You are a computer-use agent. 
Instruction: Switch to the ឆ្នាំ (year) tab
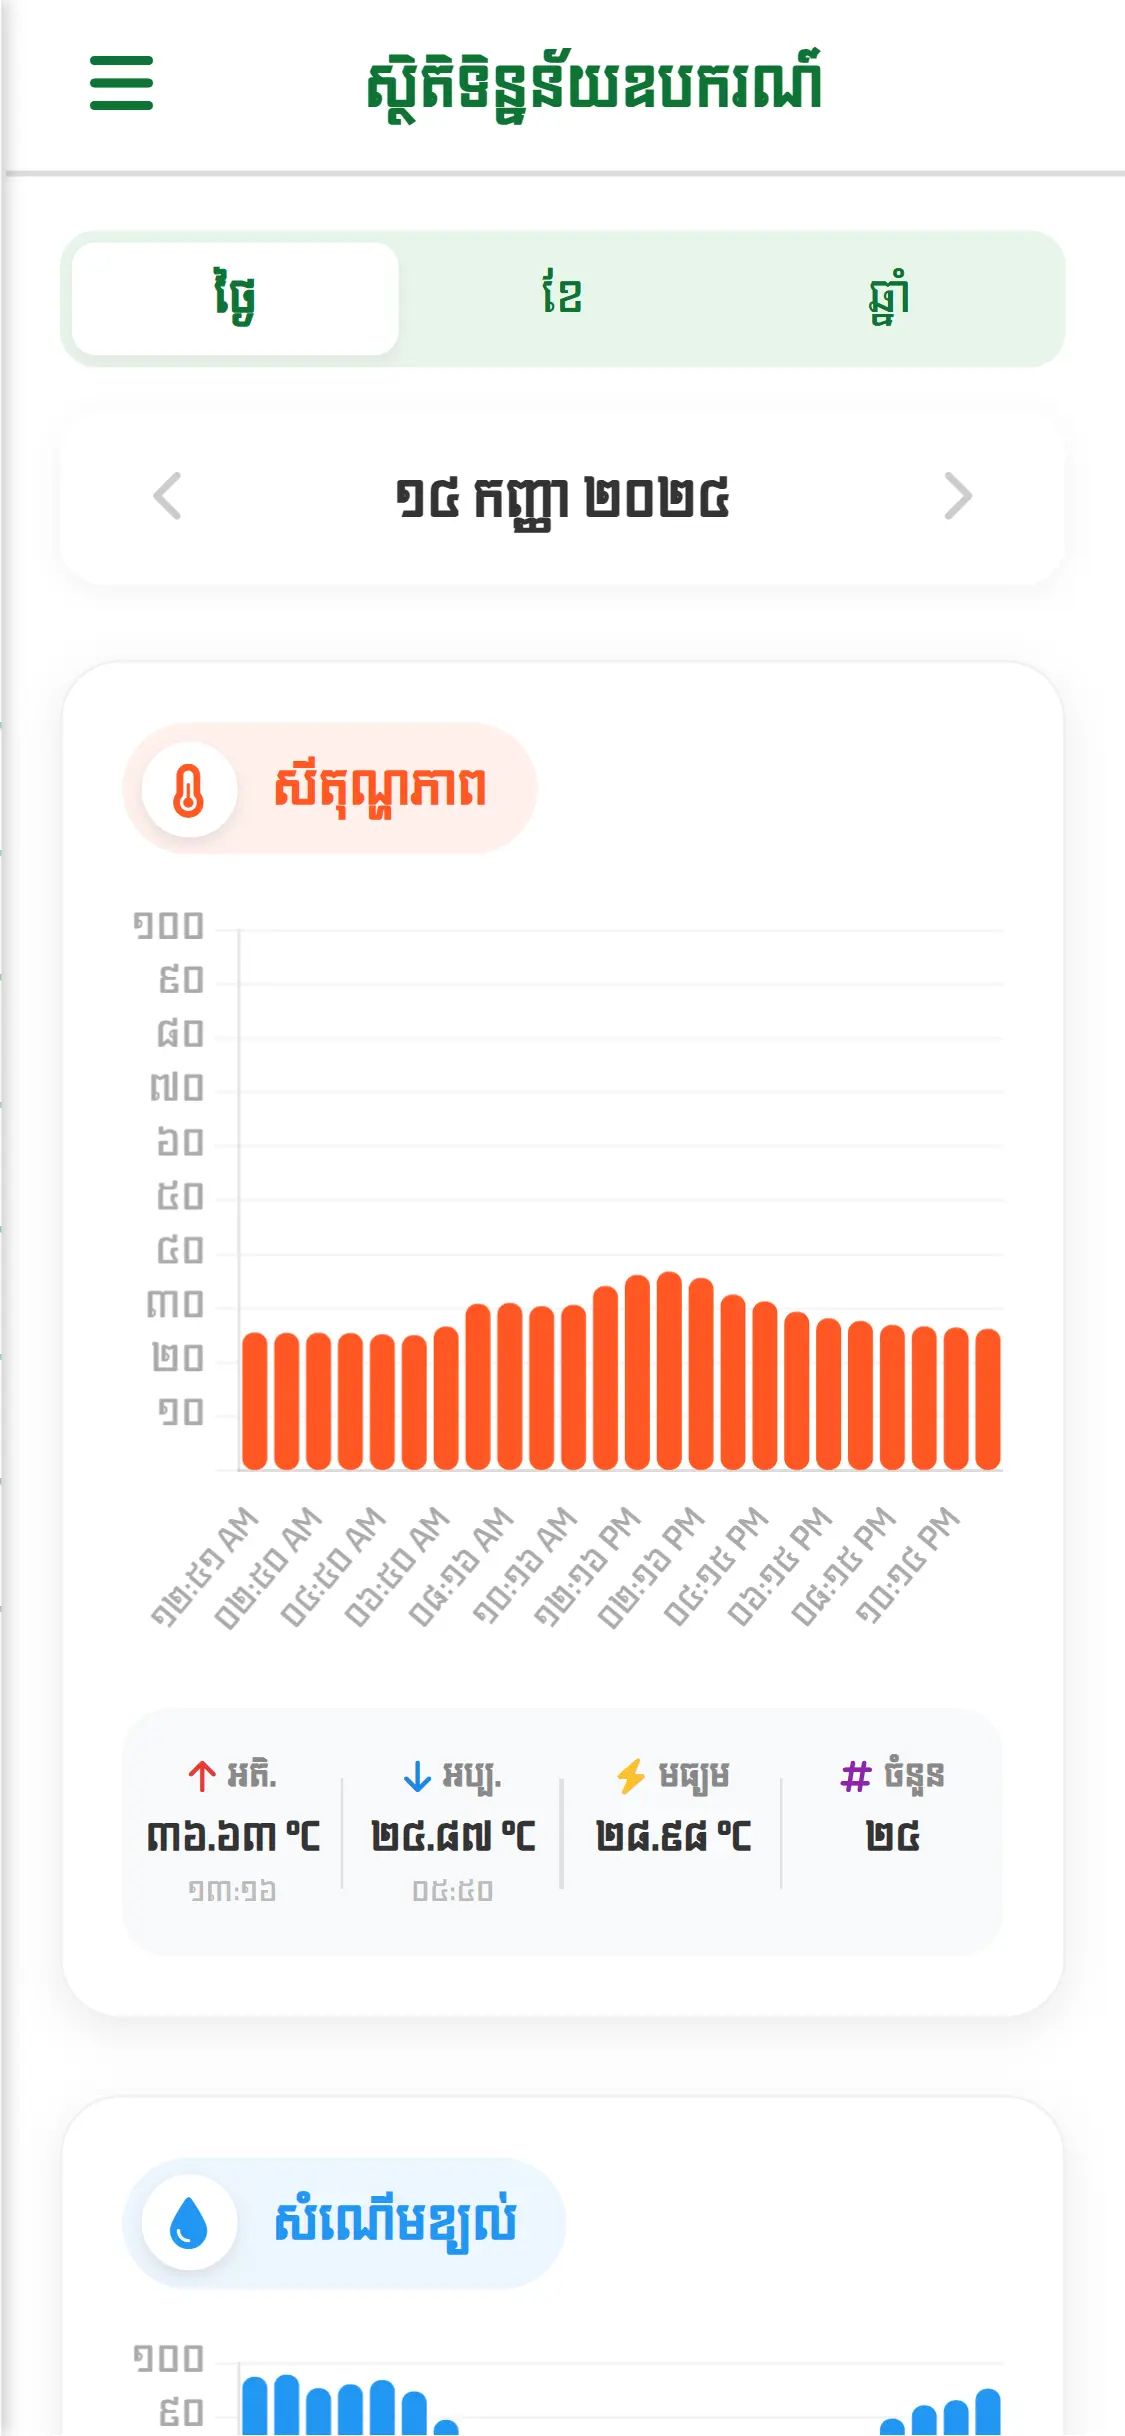(889, 298)
